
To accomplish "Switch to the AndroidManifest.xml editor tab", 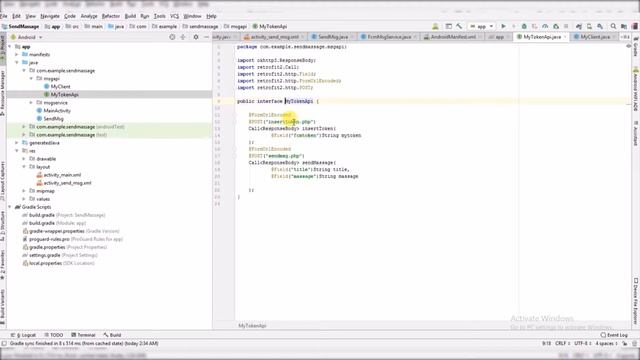I will pyautogui.click(x=452, y=37).
